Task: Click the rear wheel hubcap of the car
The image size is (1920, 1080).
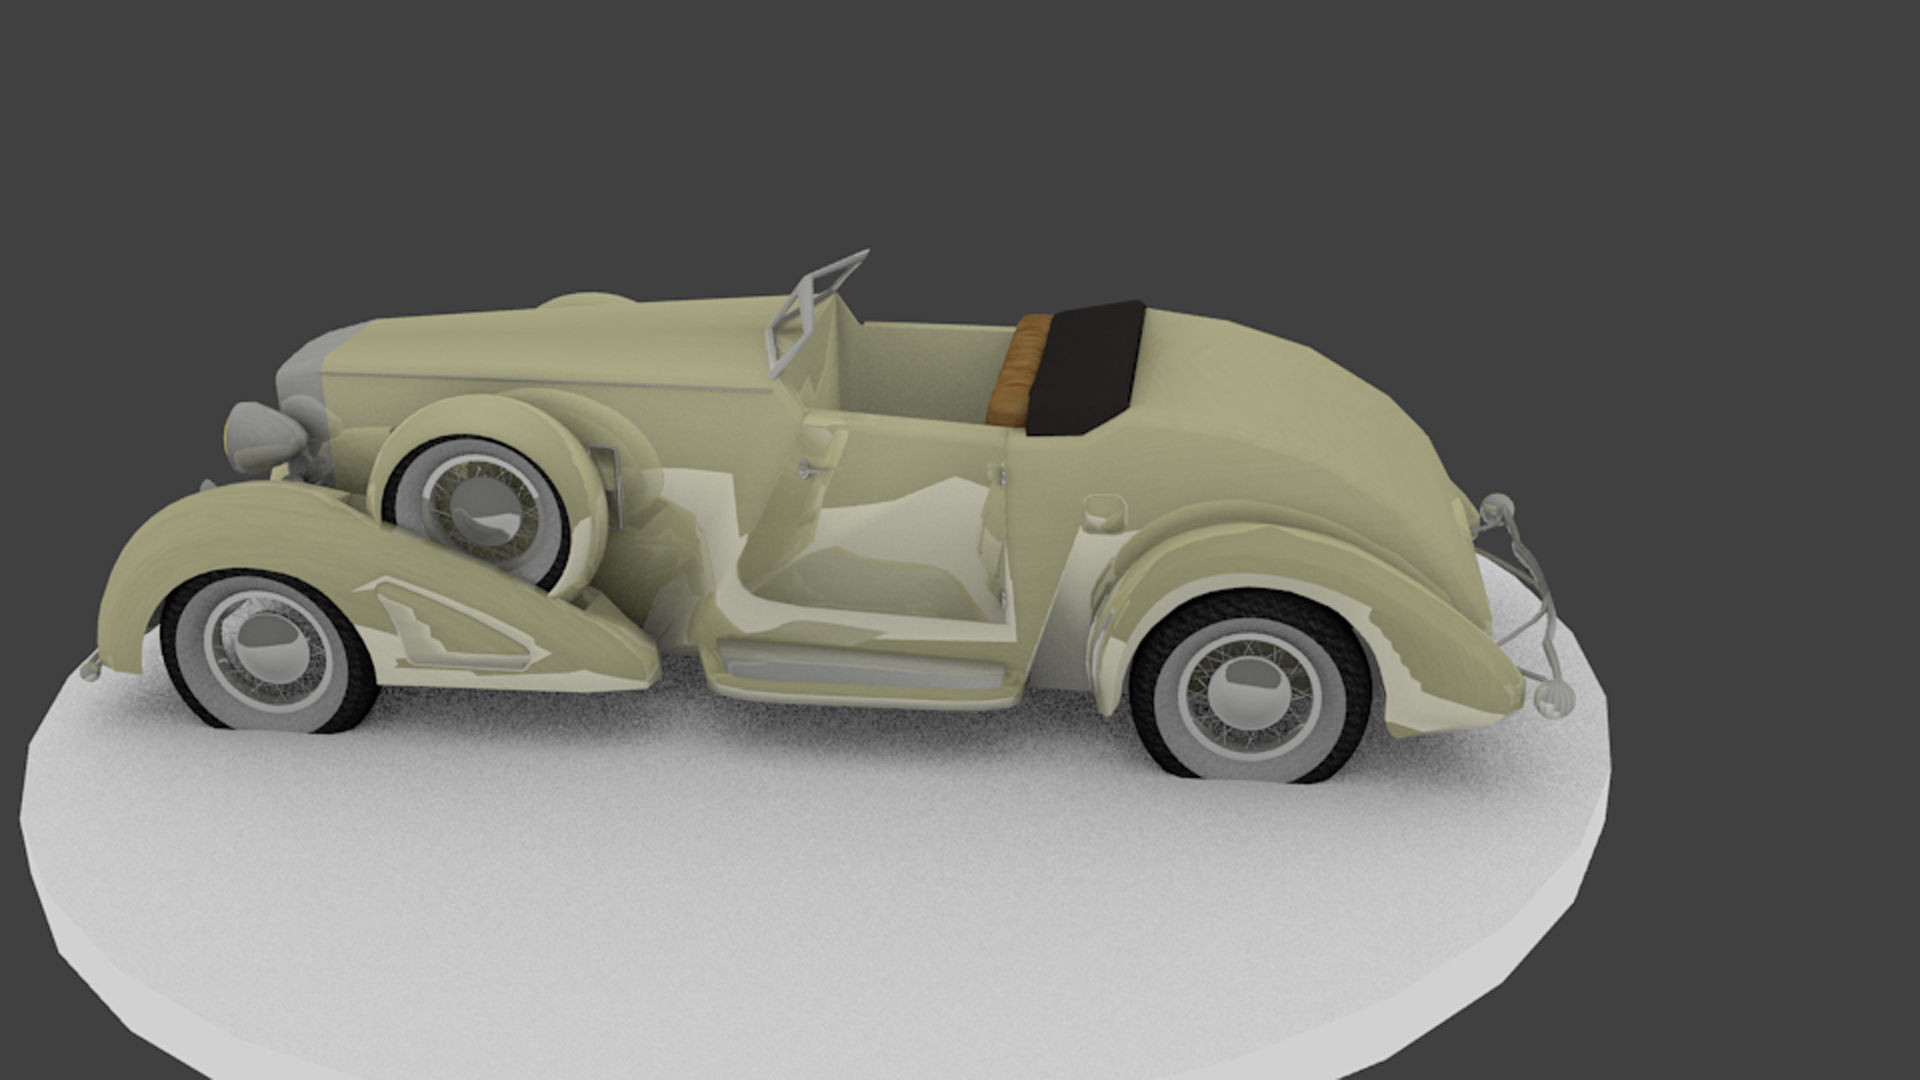Action: click(x=1251, y=690)
